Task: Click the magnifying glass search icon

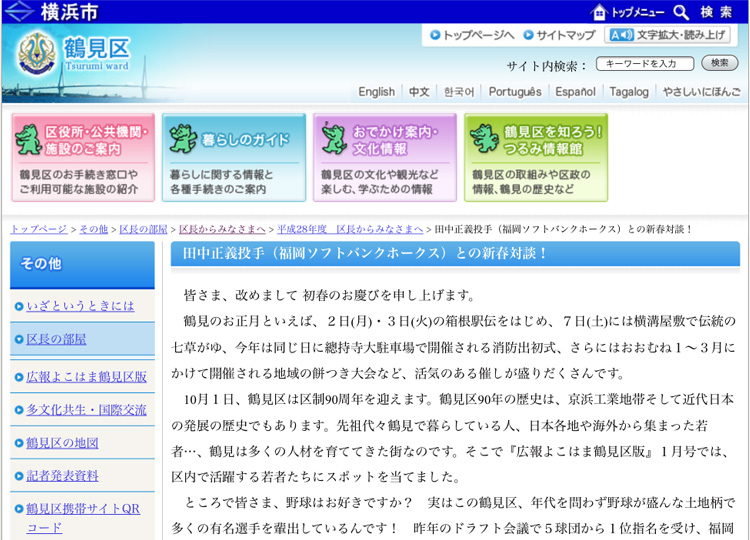Action: [681, 12]
